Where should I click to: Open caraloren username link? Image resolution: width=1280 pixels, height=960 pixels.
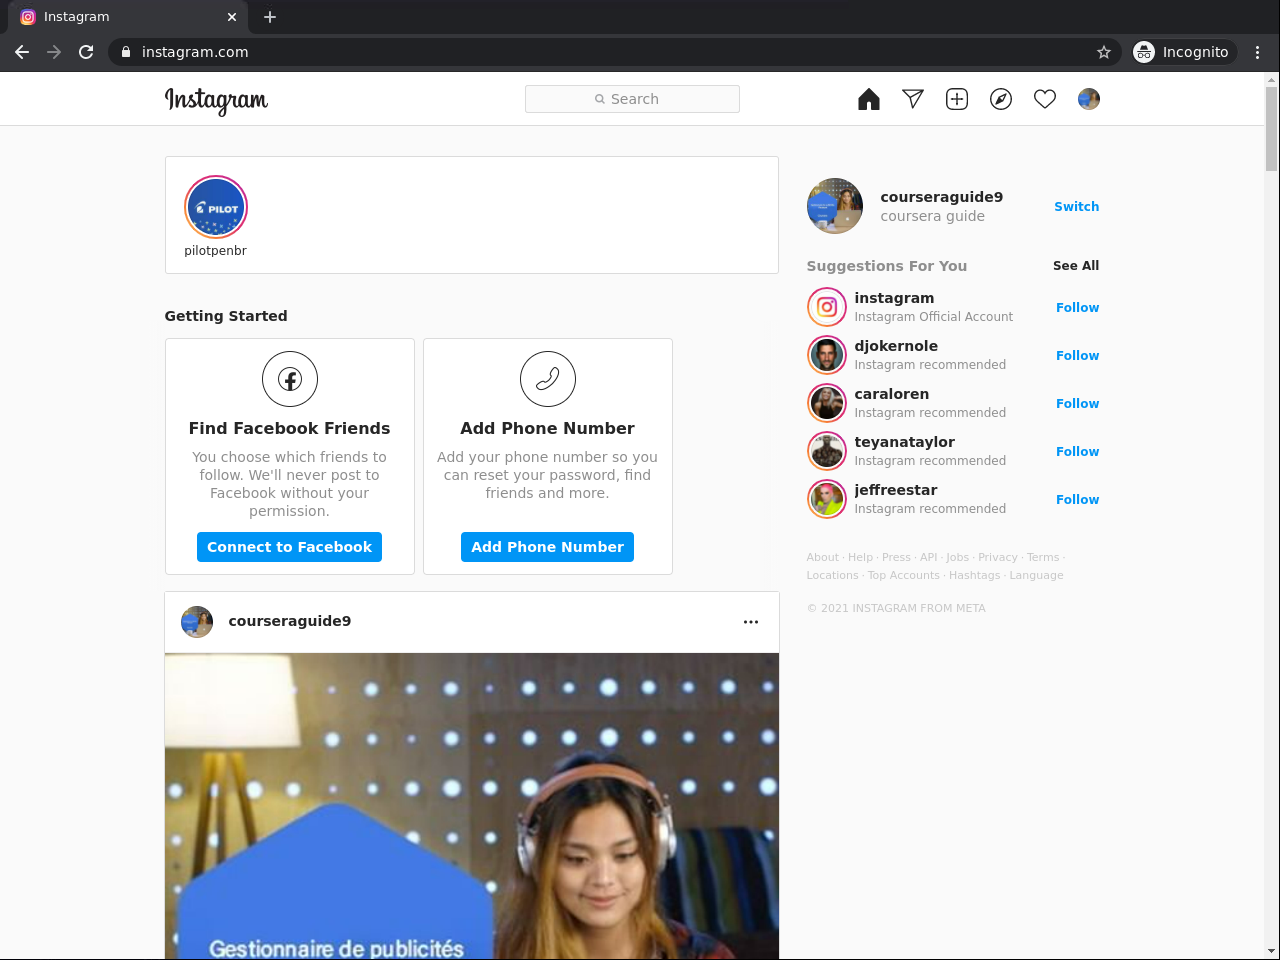(x=892, y=394)
